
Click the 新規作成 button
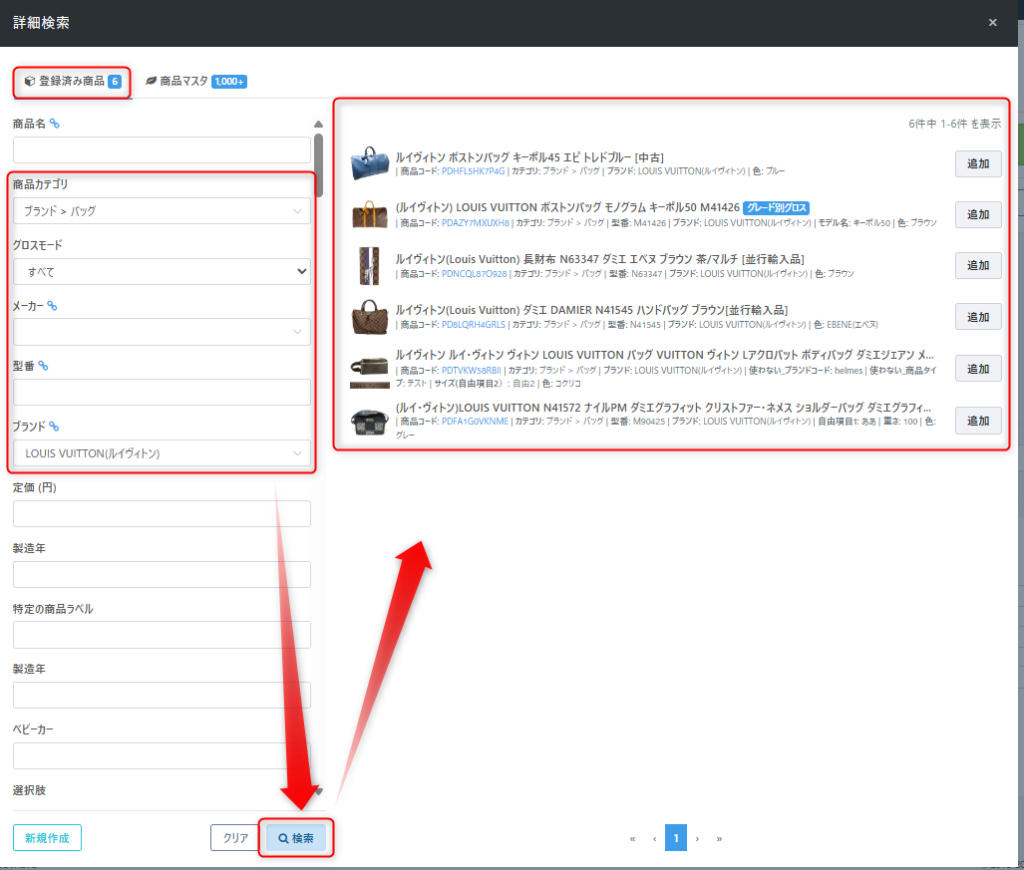[x=47, y=837]
